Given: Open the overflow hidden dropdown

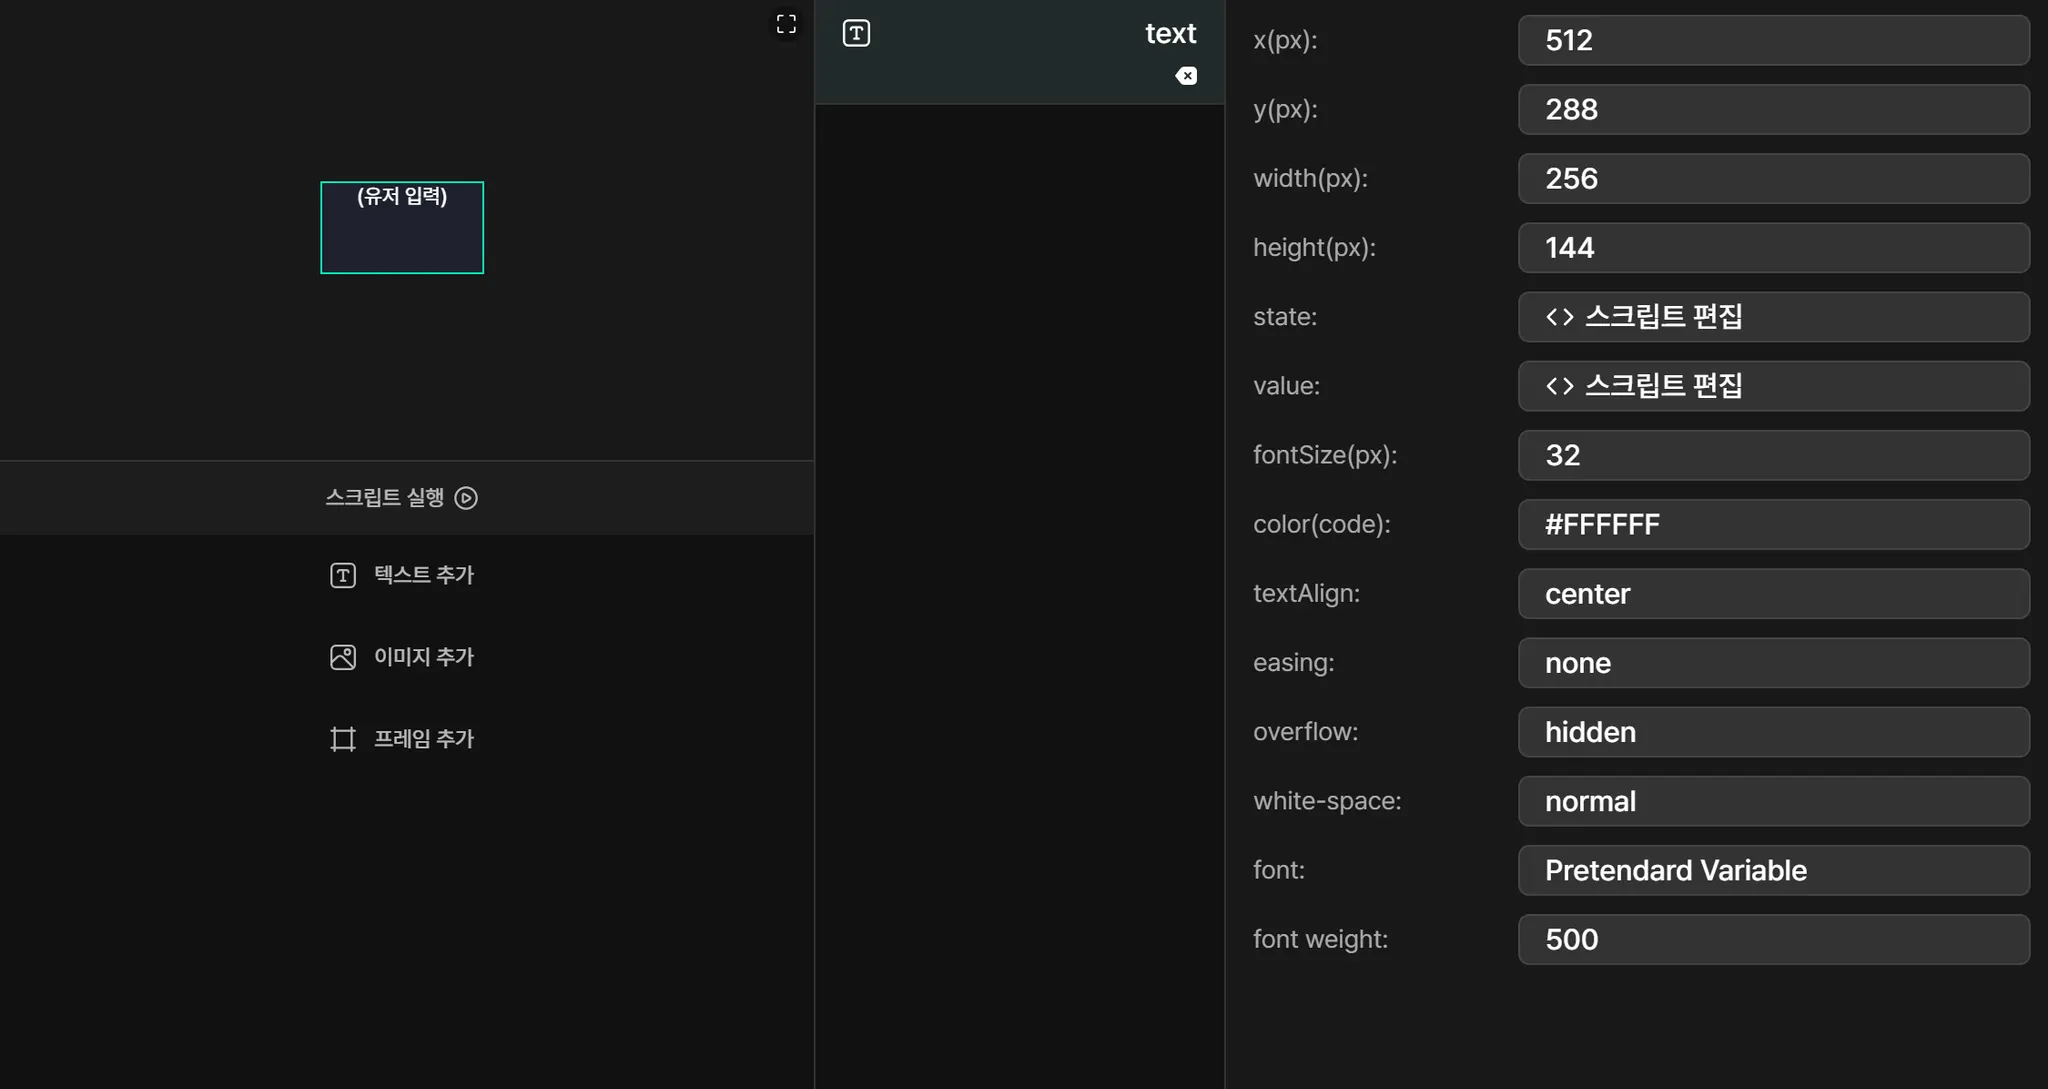Looking at the screenshot, I should pos(1772,732).
